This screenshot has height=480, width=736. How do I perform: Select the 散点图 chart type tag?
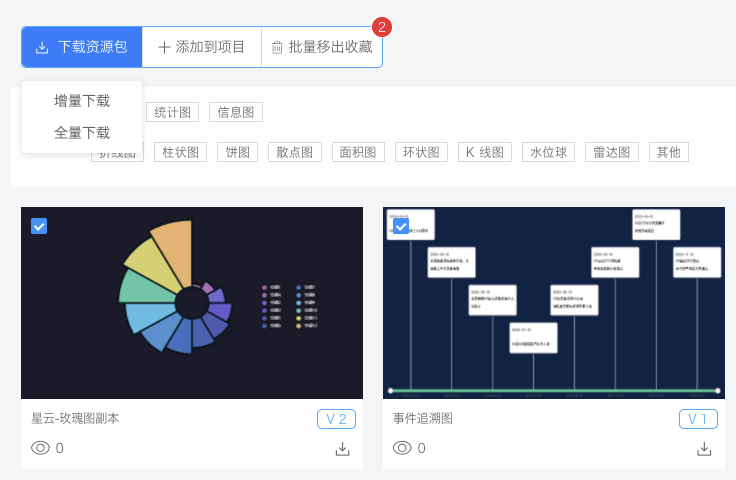coord(295,152)
